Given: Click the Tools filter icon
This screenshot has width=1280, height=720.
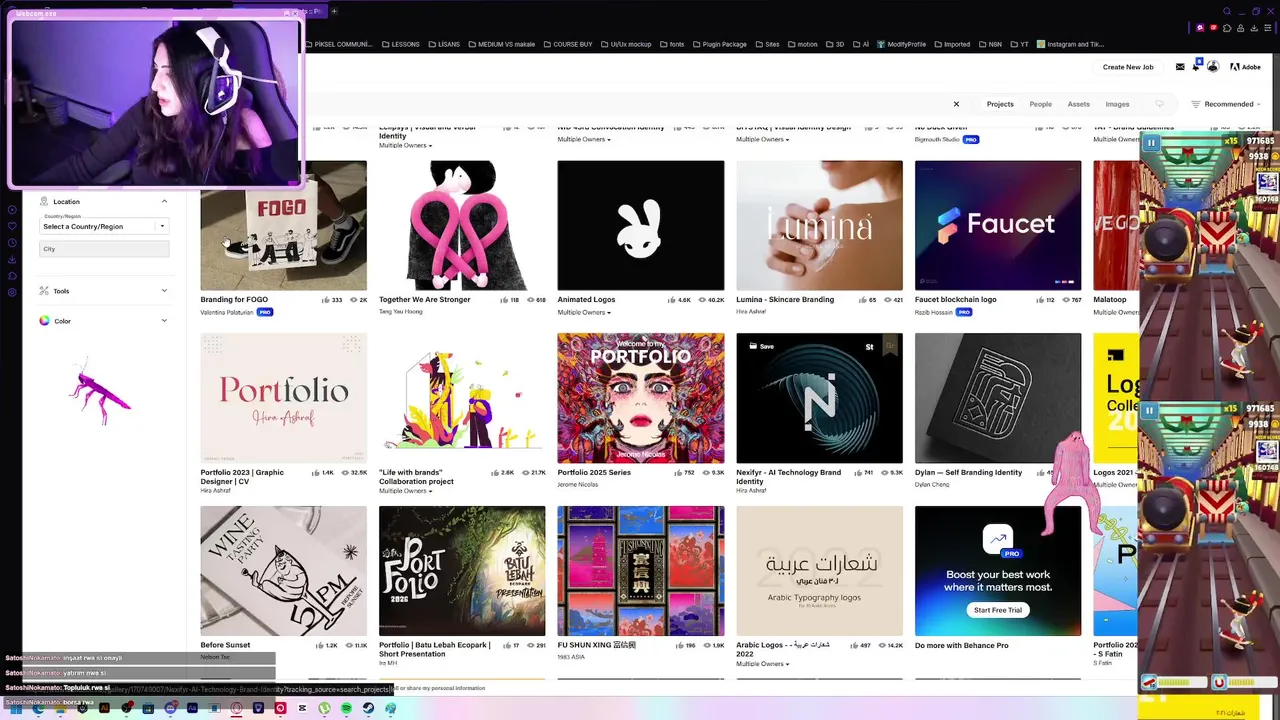Looking at the screenshot, I should [44, 291].
